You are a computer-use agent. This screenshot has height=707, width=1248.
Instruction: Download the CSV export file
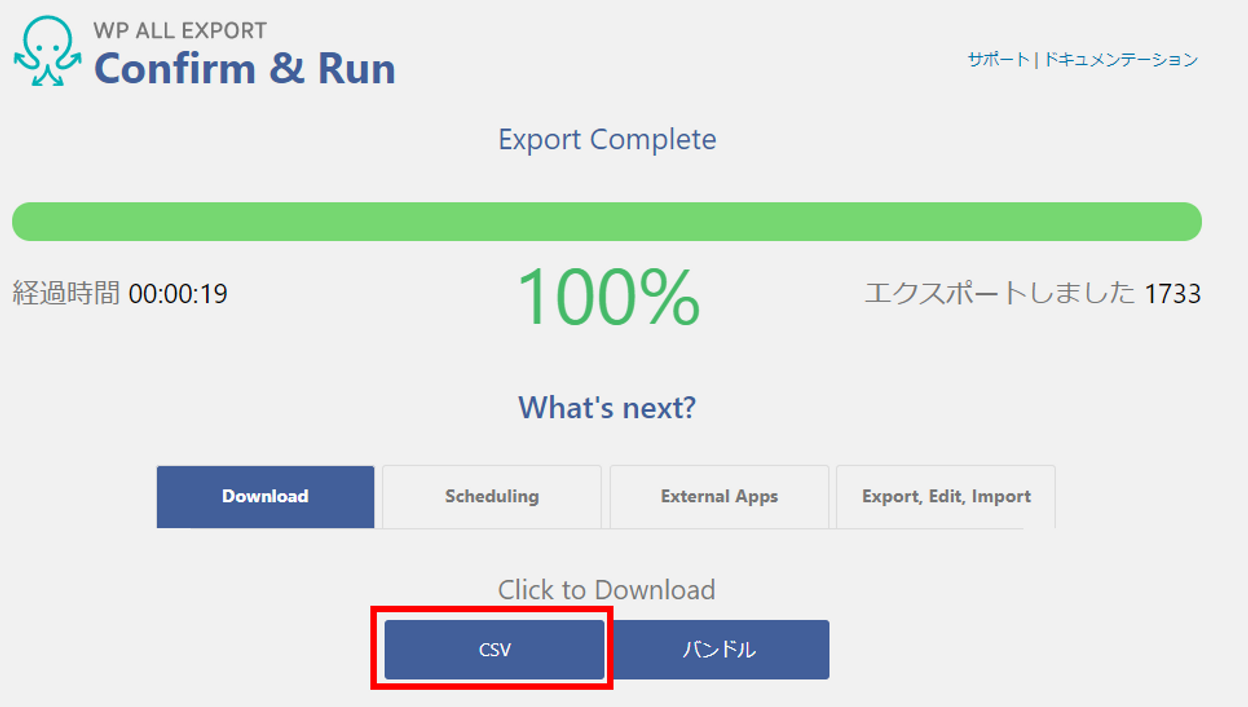pyautogui.click(x=494, y=650)
